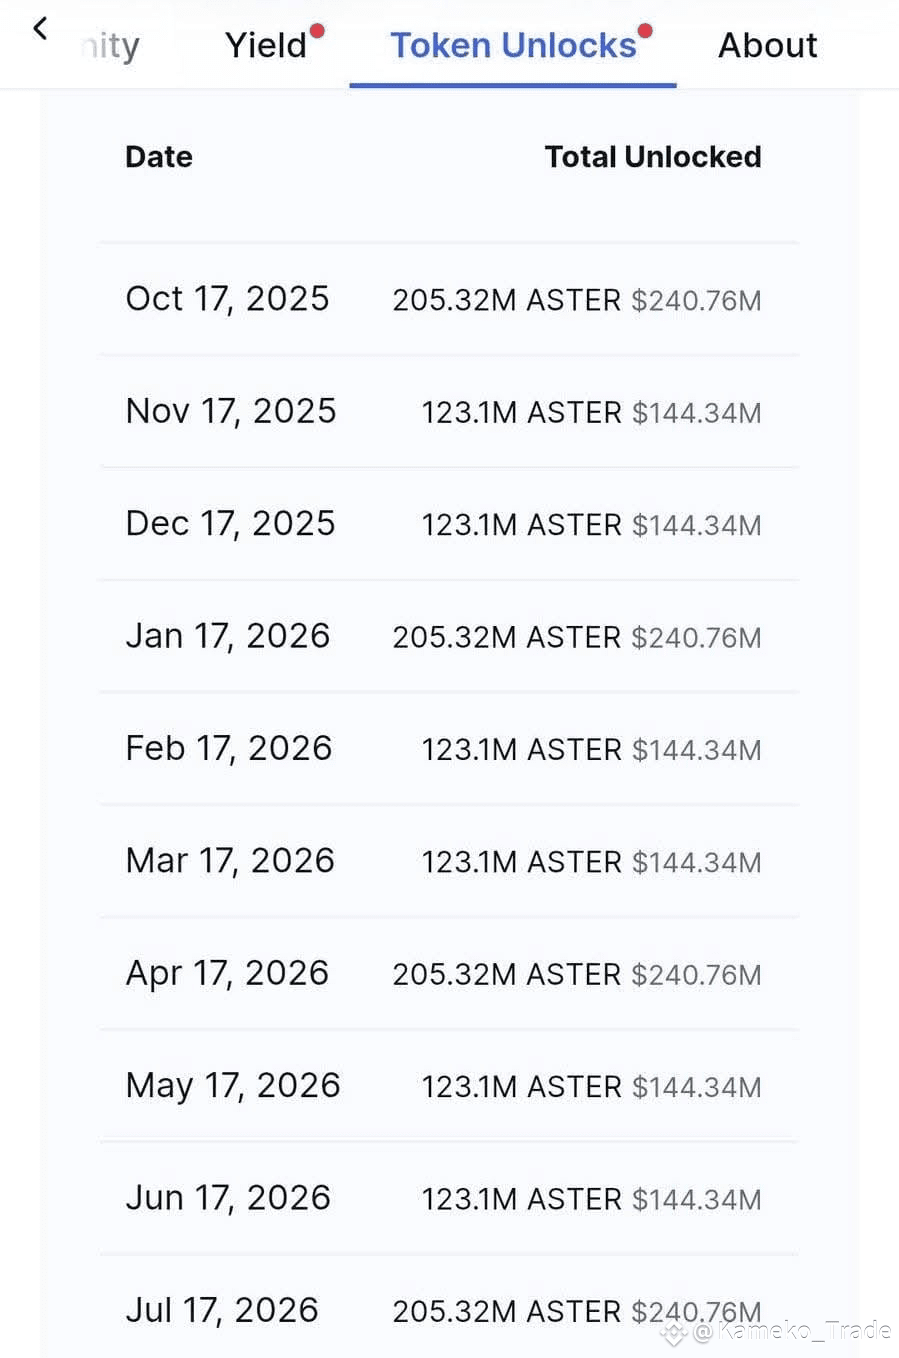The height and width of the screenshot is (1358, 899).
Task: Switch to the About tab
Action: pyautogui.click(x=767, y=45)
